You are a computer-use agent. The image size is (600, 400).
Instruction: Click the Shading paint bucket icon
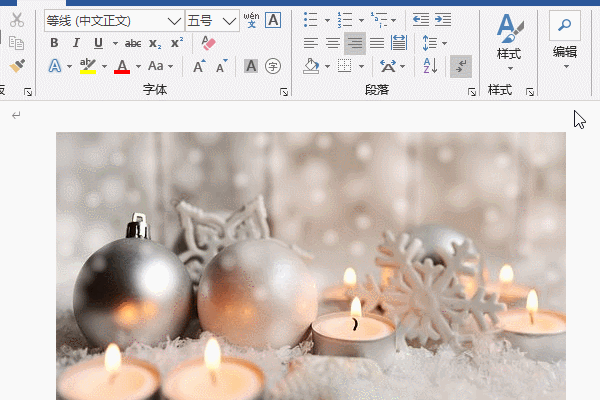coord(311,66)
